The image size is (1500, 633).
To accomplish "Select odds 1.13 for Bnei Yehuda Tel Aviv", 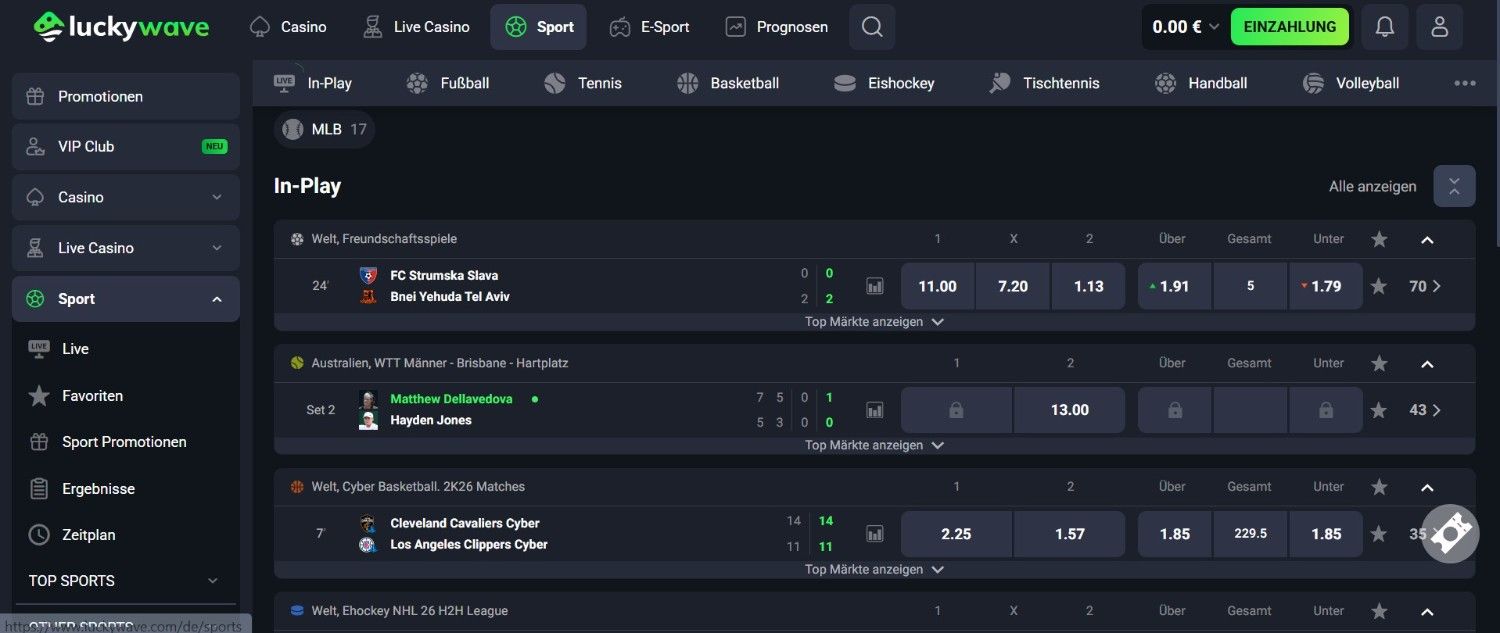I will tap(1089, 286).
